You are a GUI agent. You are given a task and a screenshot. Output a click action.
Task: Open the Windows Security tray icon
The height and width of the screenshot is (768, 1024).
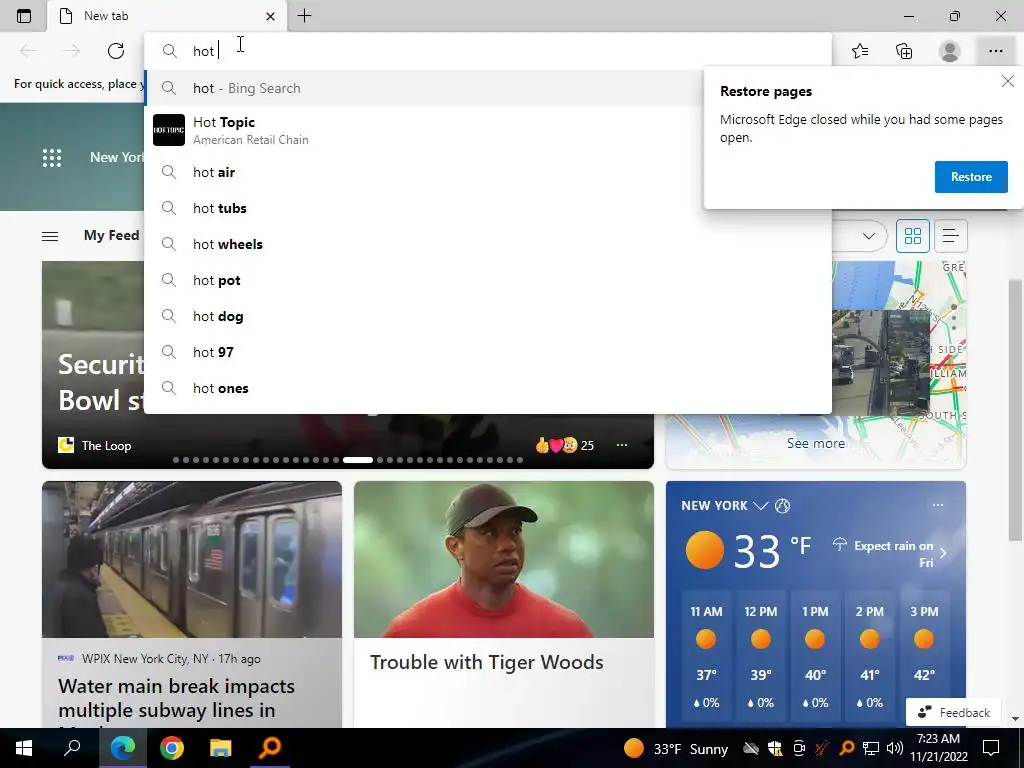click(775, 748)
